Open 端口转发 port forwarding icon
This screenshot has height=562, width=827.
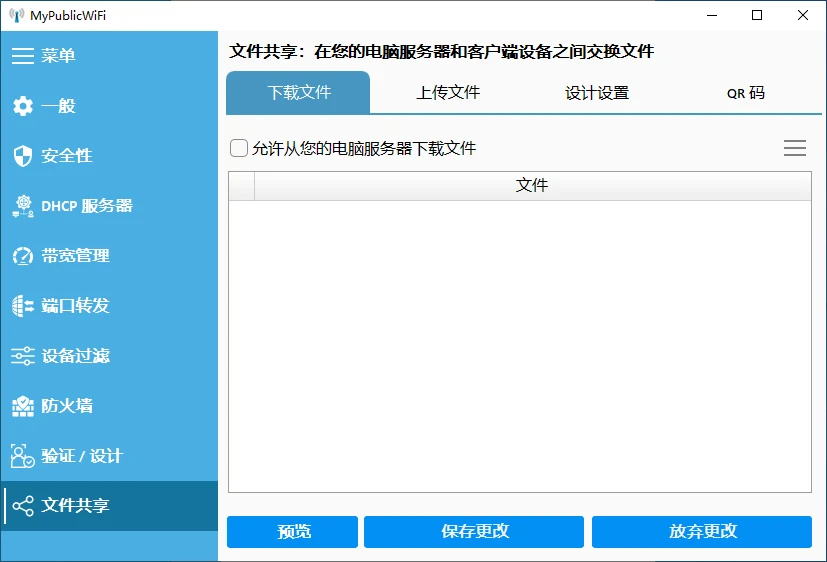tap(22, 306)
